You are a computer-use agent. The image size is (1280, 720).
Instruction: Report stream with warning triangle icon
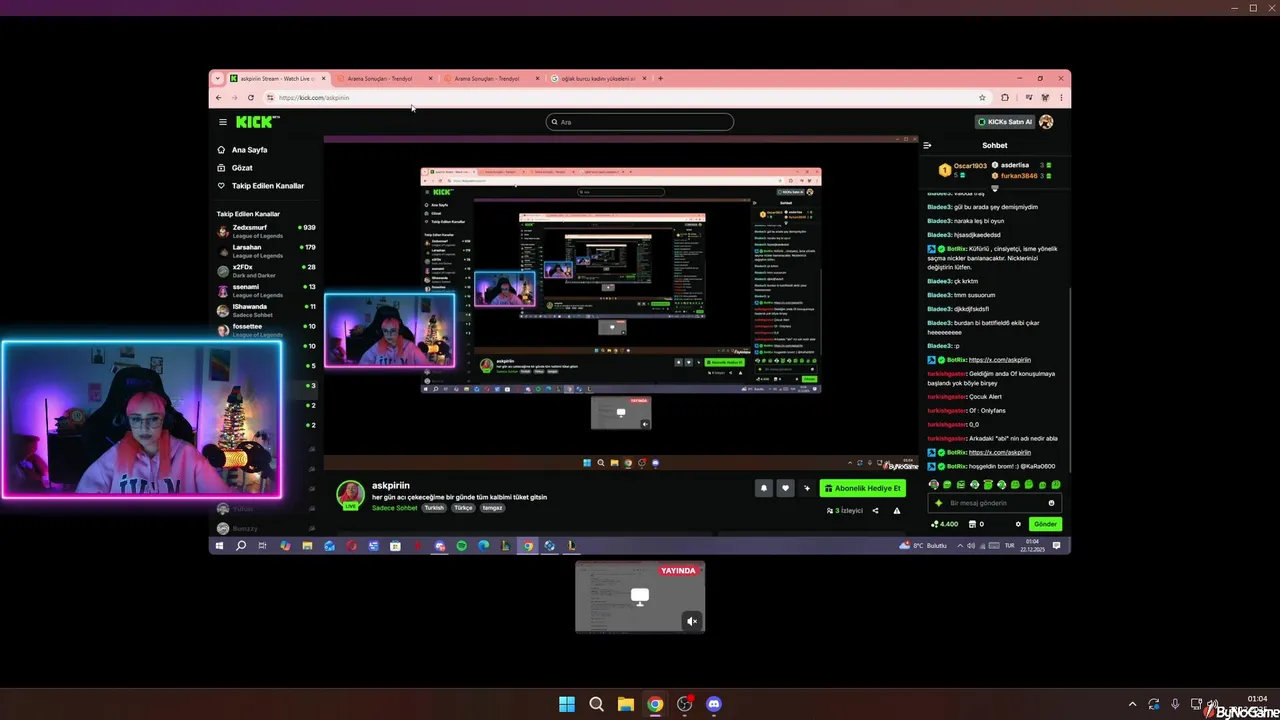(x=896, y=511)
